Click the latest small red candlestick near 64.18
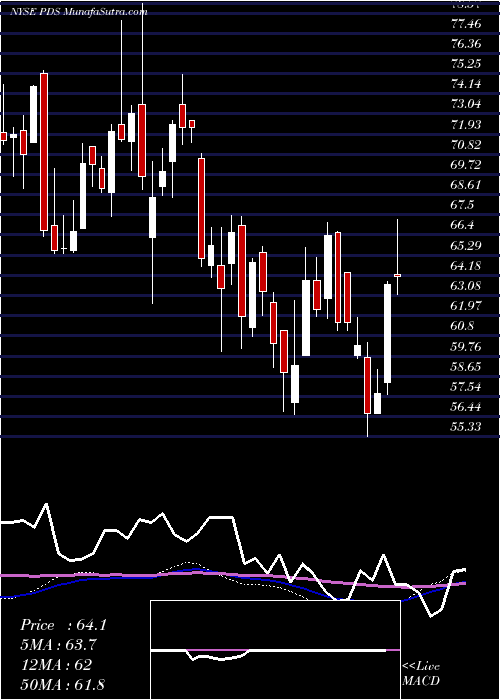This screenshot has width=500, height=700. coord(397,275)
